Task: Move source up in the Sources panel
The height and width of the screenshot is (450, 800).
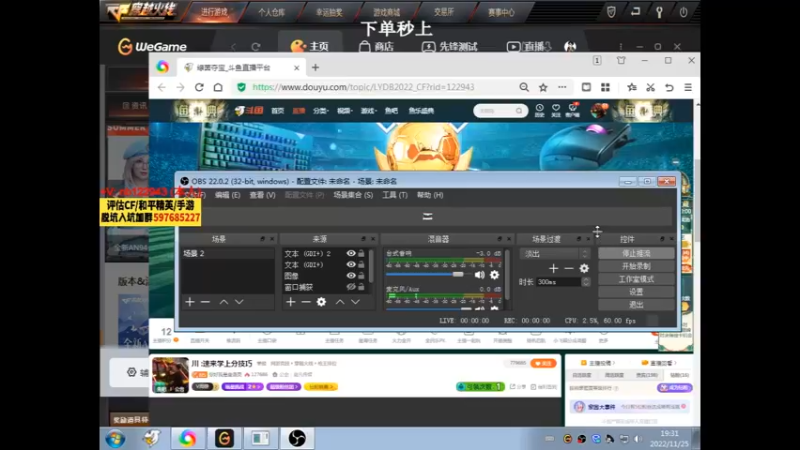Action: [340, 302]
